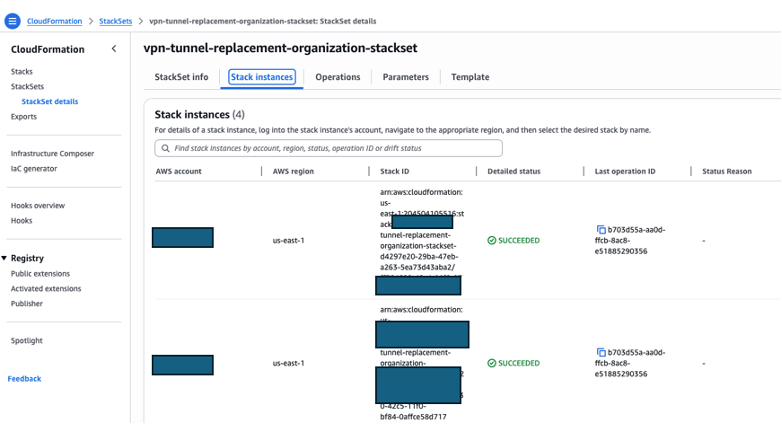Collapse the CloudFormation sidebar with chevron
The image size is (782, 424).
(114, 49)
